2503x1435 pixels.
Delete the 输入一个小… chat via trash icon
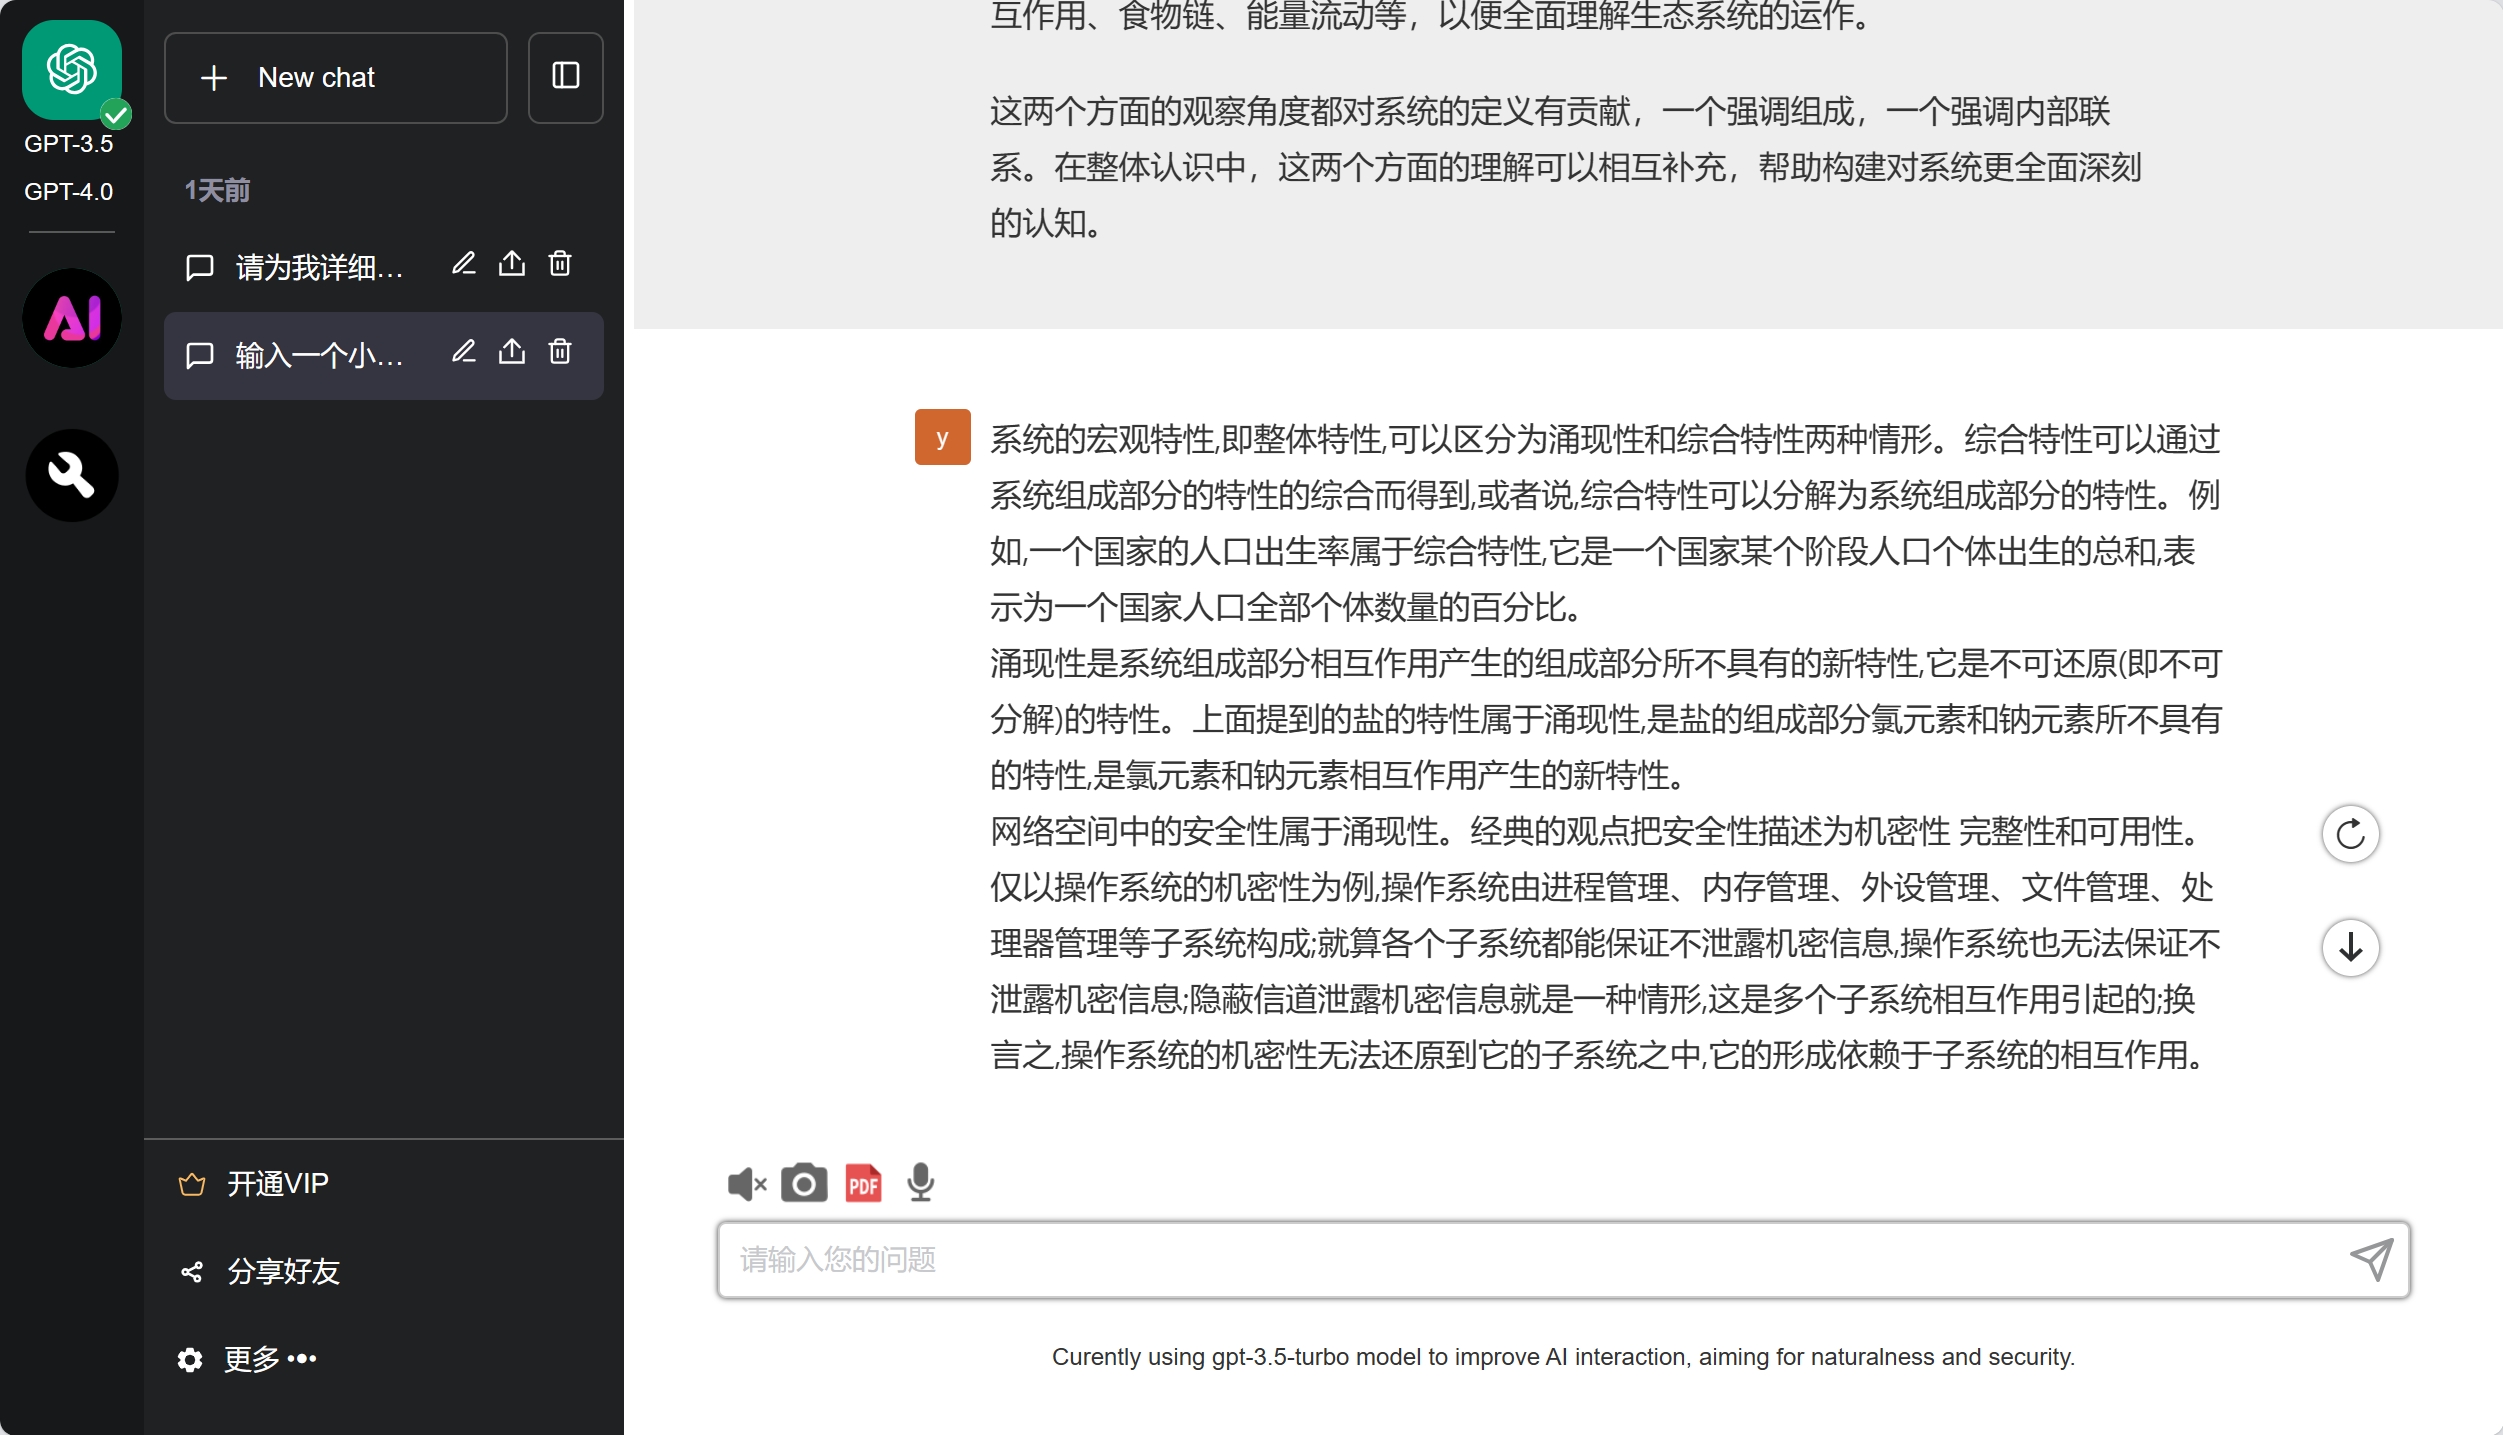(560, 352)
